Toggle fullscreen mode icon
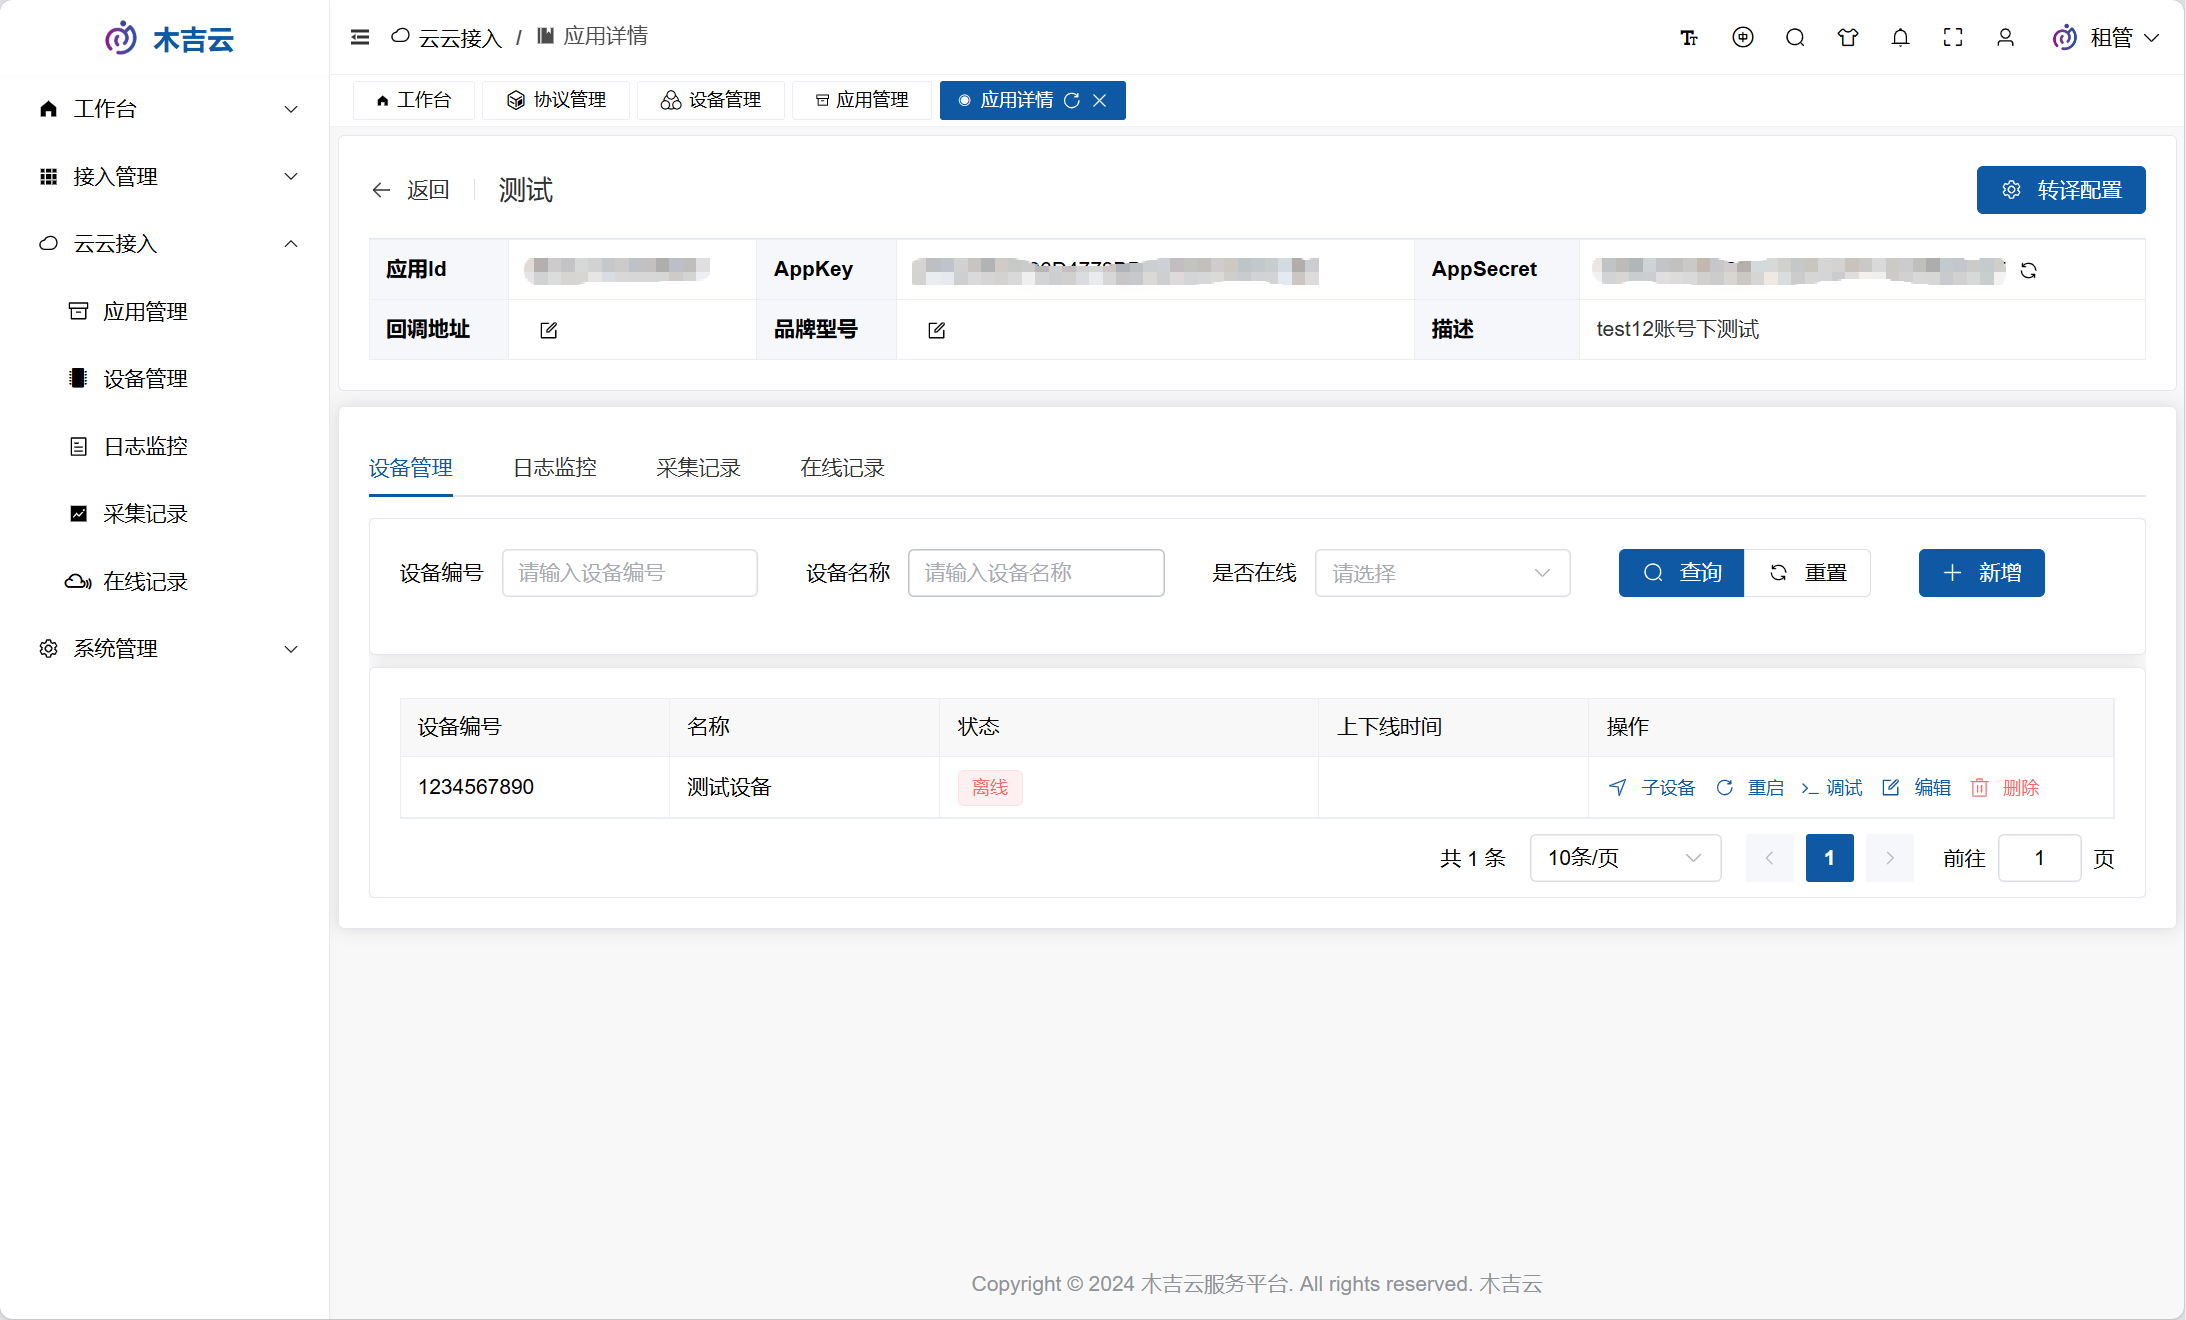 point(1953,37)
